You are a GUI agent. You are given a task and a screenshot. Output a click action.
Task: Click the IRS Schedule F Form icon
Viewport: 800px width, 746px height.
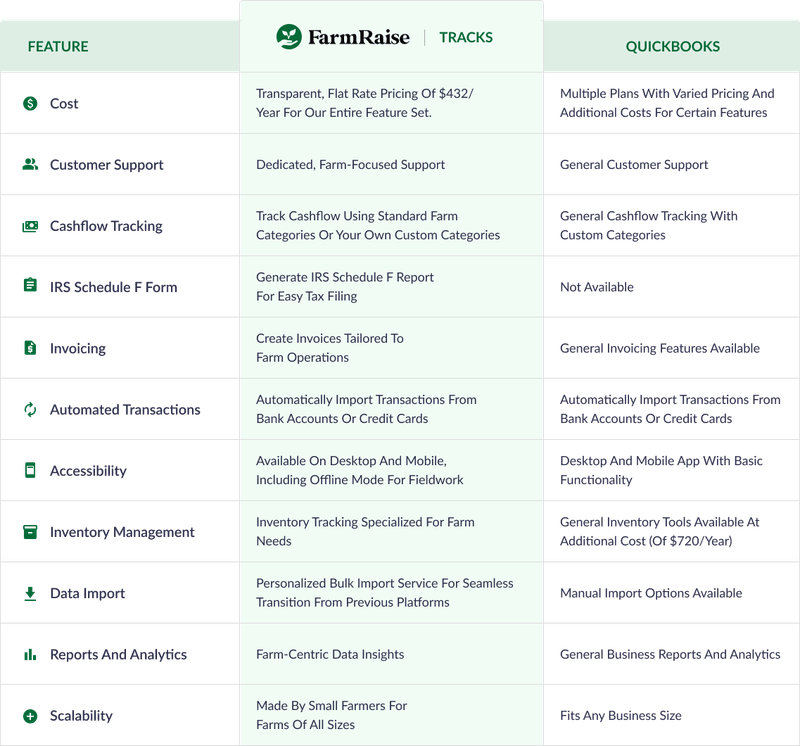coord(31,286)
